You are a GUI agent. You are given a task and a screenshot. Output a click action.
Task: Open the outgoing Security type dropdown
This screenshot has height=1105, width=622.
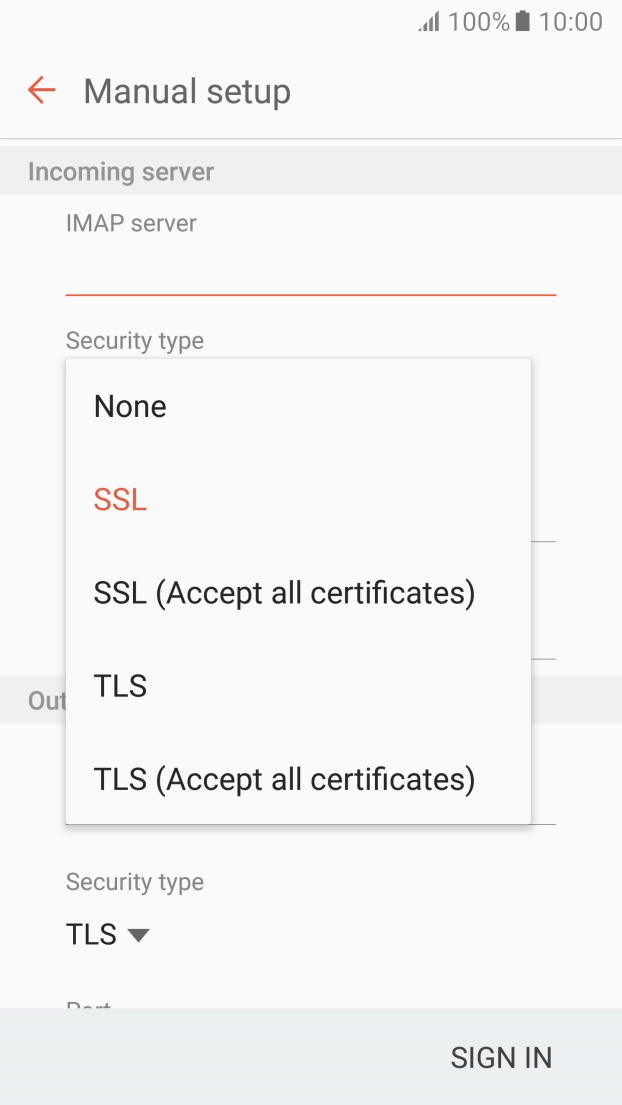point(108,933)
